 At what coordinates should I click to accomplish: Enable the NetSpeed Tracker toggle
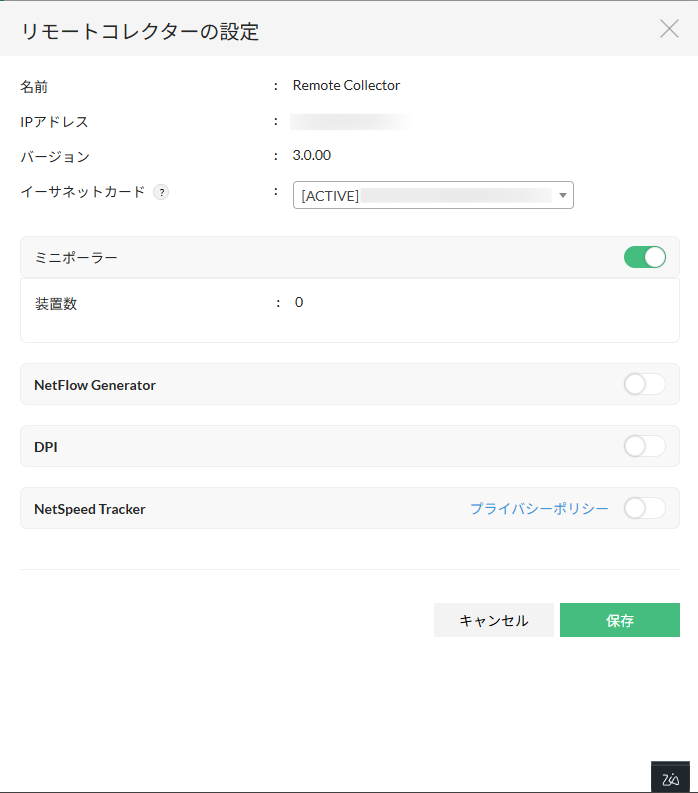[644, 508]
